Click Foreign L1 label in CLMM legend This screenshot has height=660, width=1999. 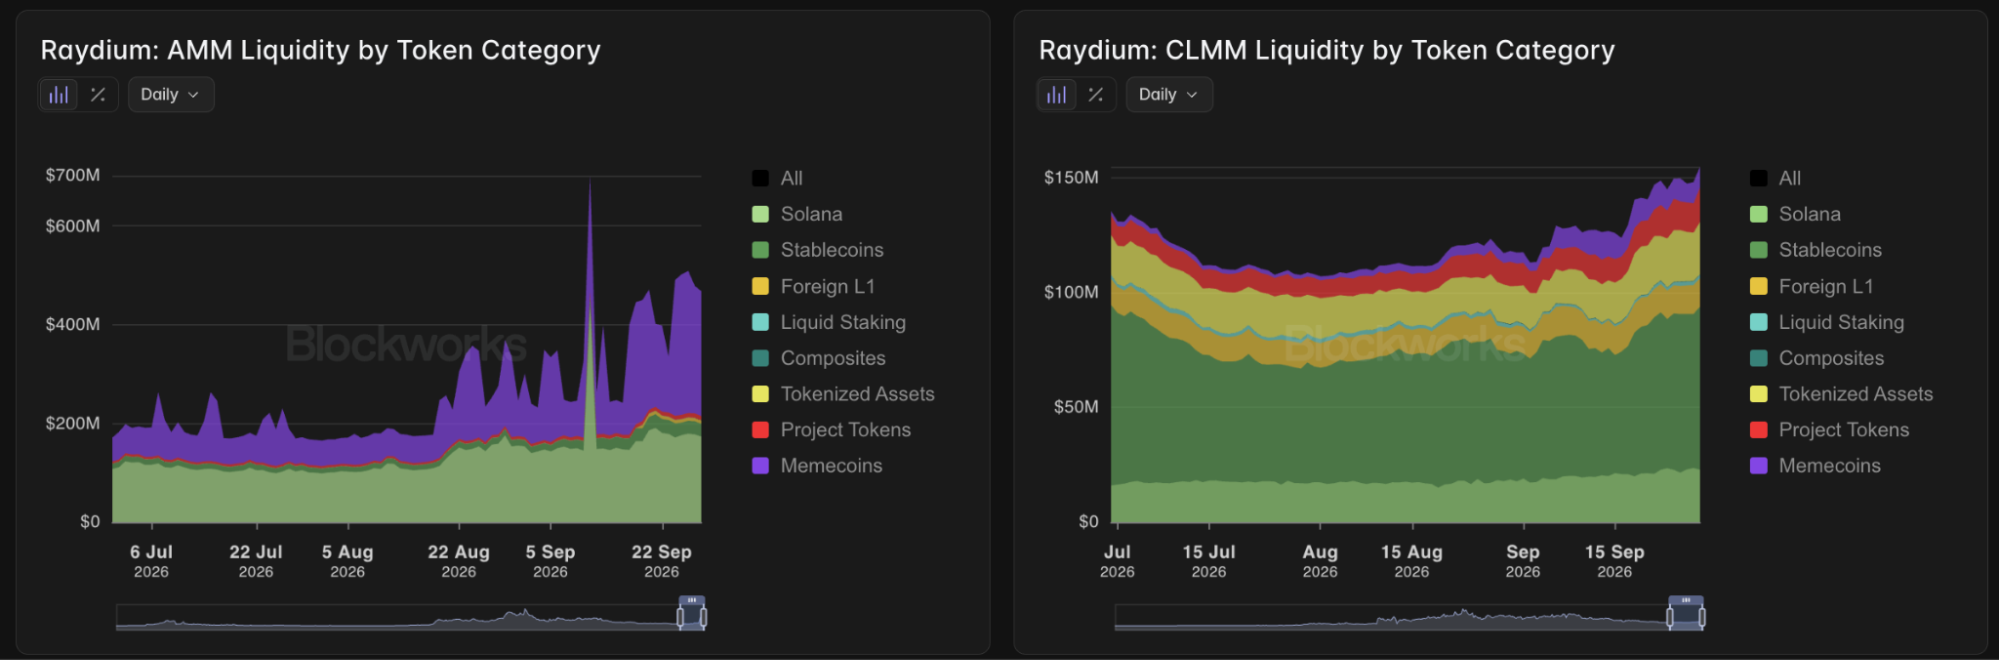click(1826, 286)
